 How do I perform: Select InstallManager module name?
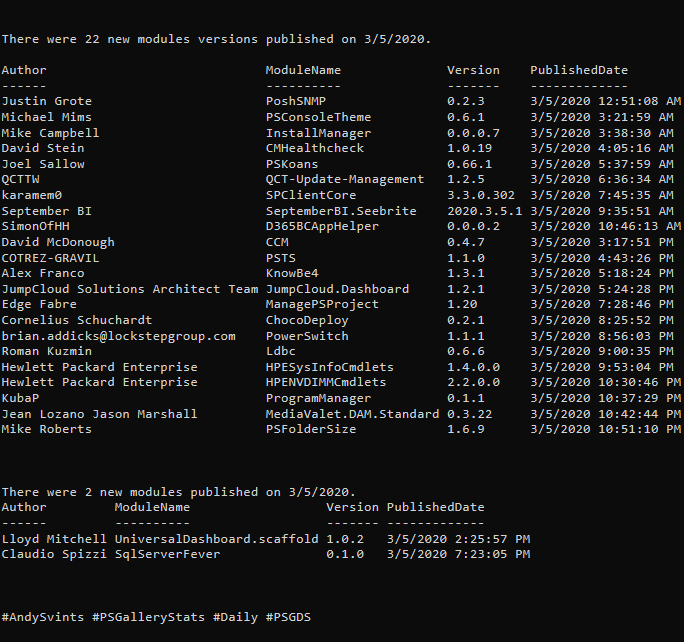[x=318, y=133]
